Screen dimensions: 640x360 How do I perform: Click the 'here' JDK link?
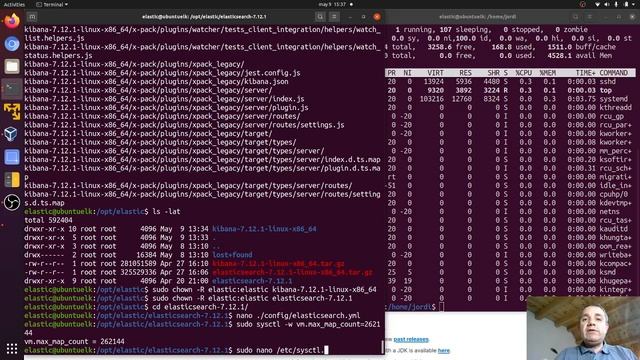(444, 350)
